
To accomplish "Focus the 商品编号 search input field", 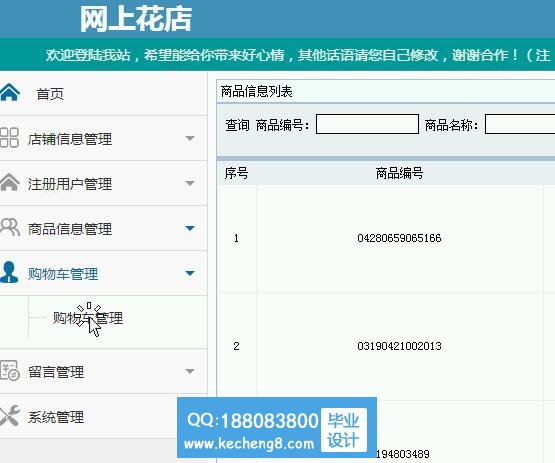I will 367,124.
